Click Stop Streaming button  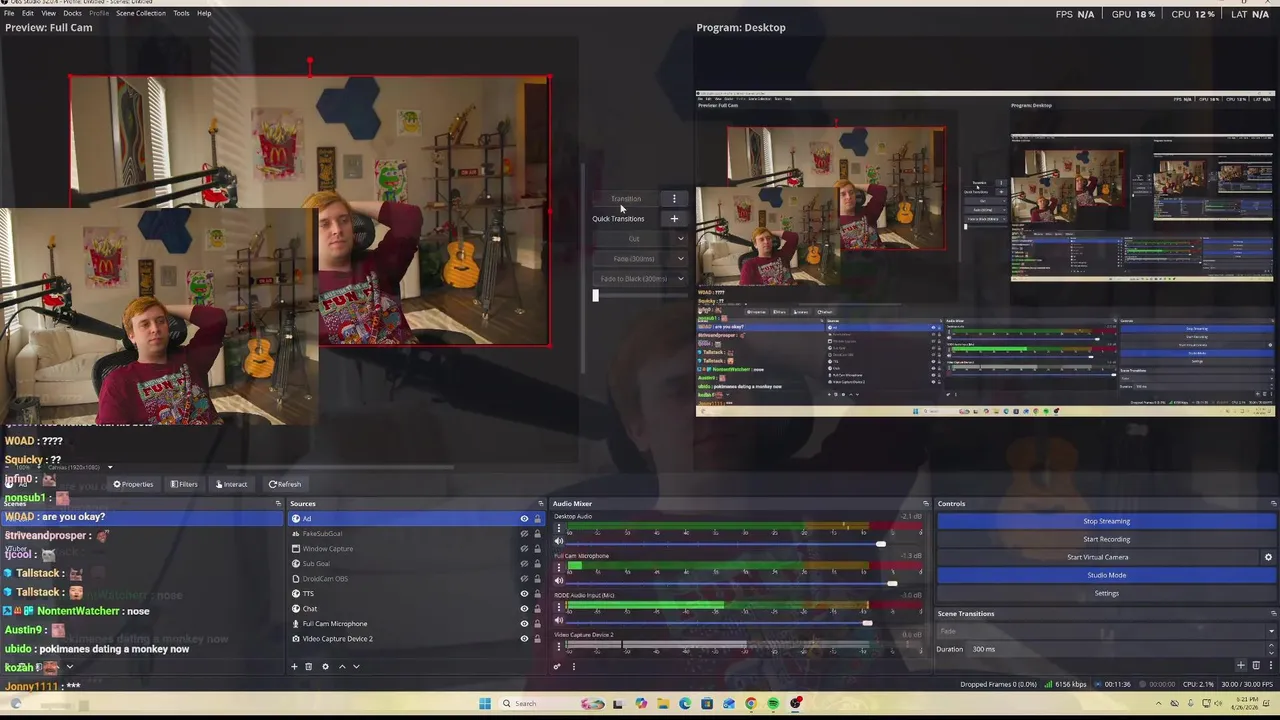pyautogui.click(x=1106, y=521)
